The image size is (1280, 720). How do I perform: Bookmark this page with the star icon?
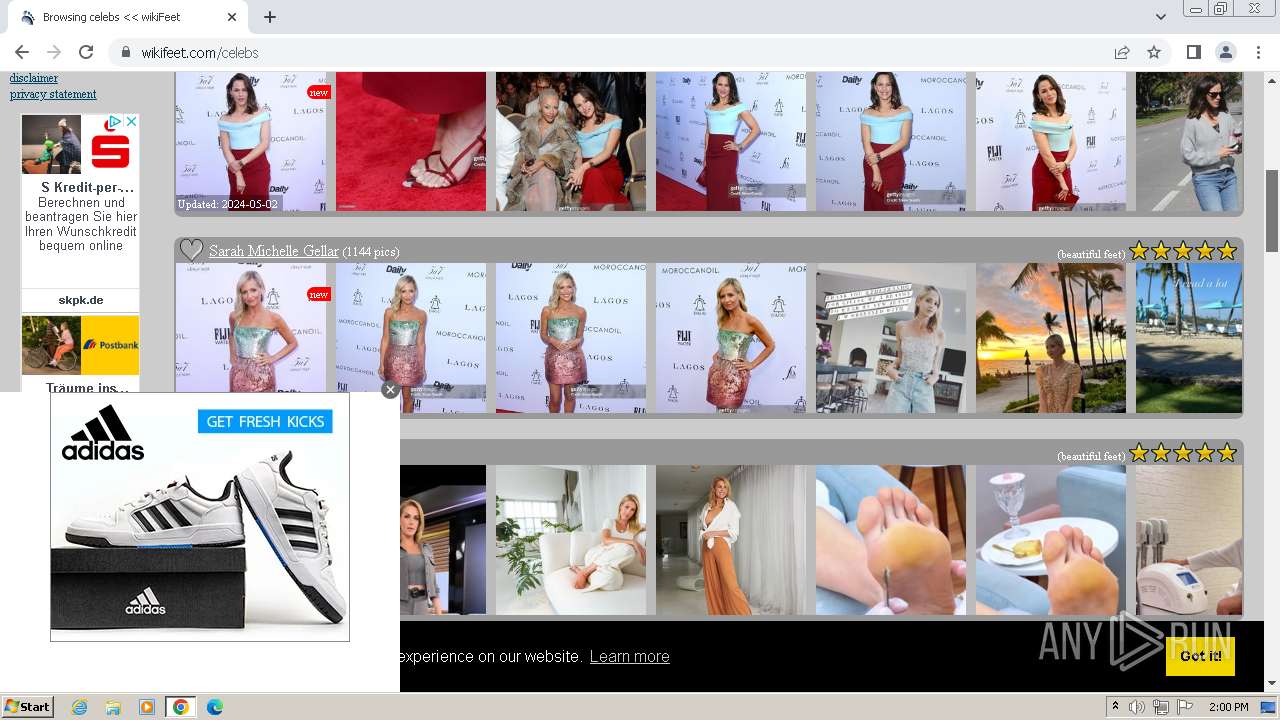(x=1154, y=52)
